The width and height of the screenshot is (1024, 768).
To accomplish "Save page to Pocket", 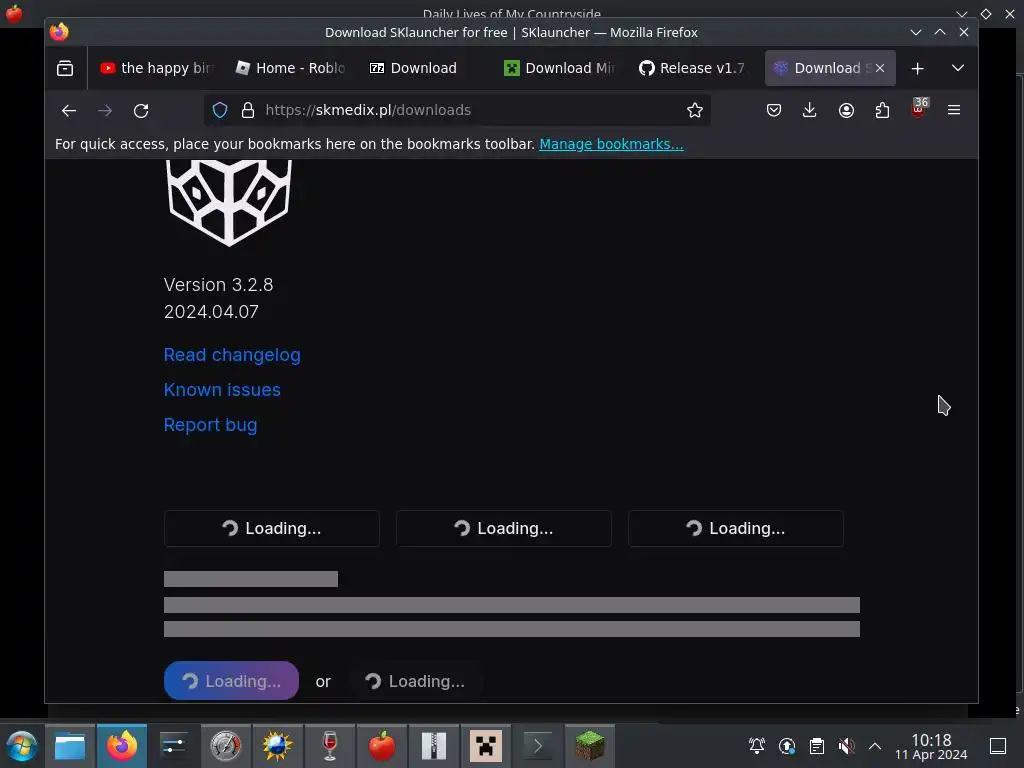I will 774,110.
